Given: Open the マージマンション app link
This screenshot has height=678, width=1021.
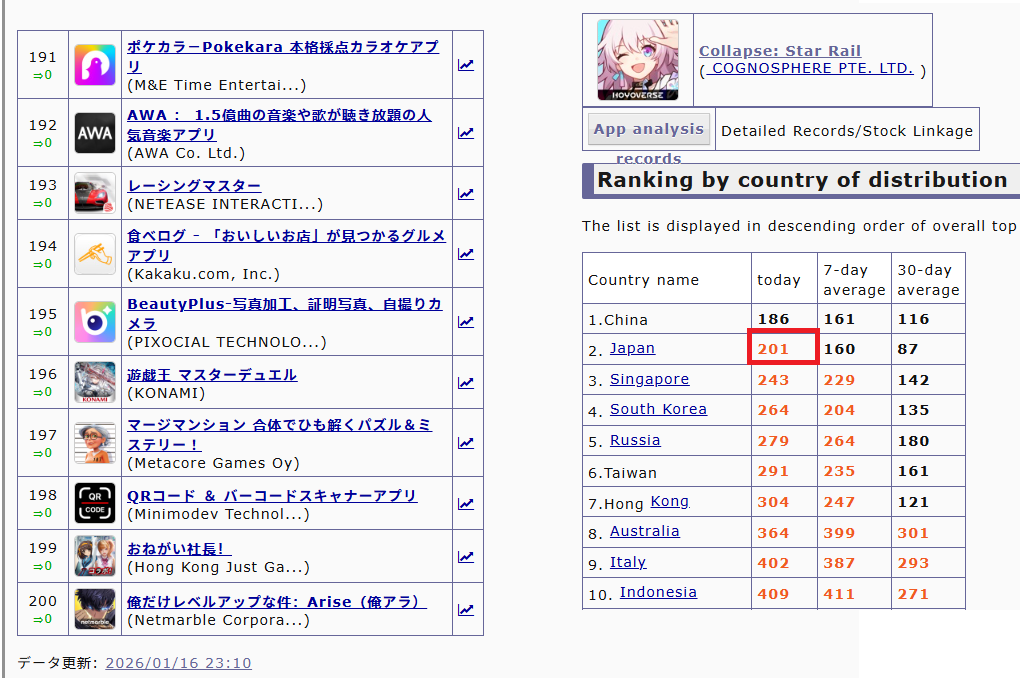Looking at the screenshot, I should (x=279, y=434).
